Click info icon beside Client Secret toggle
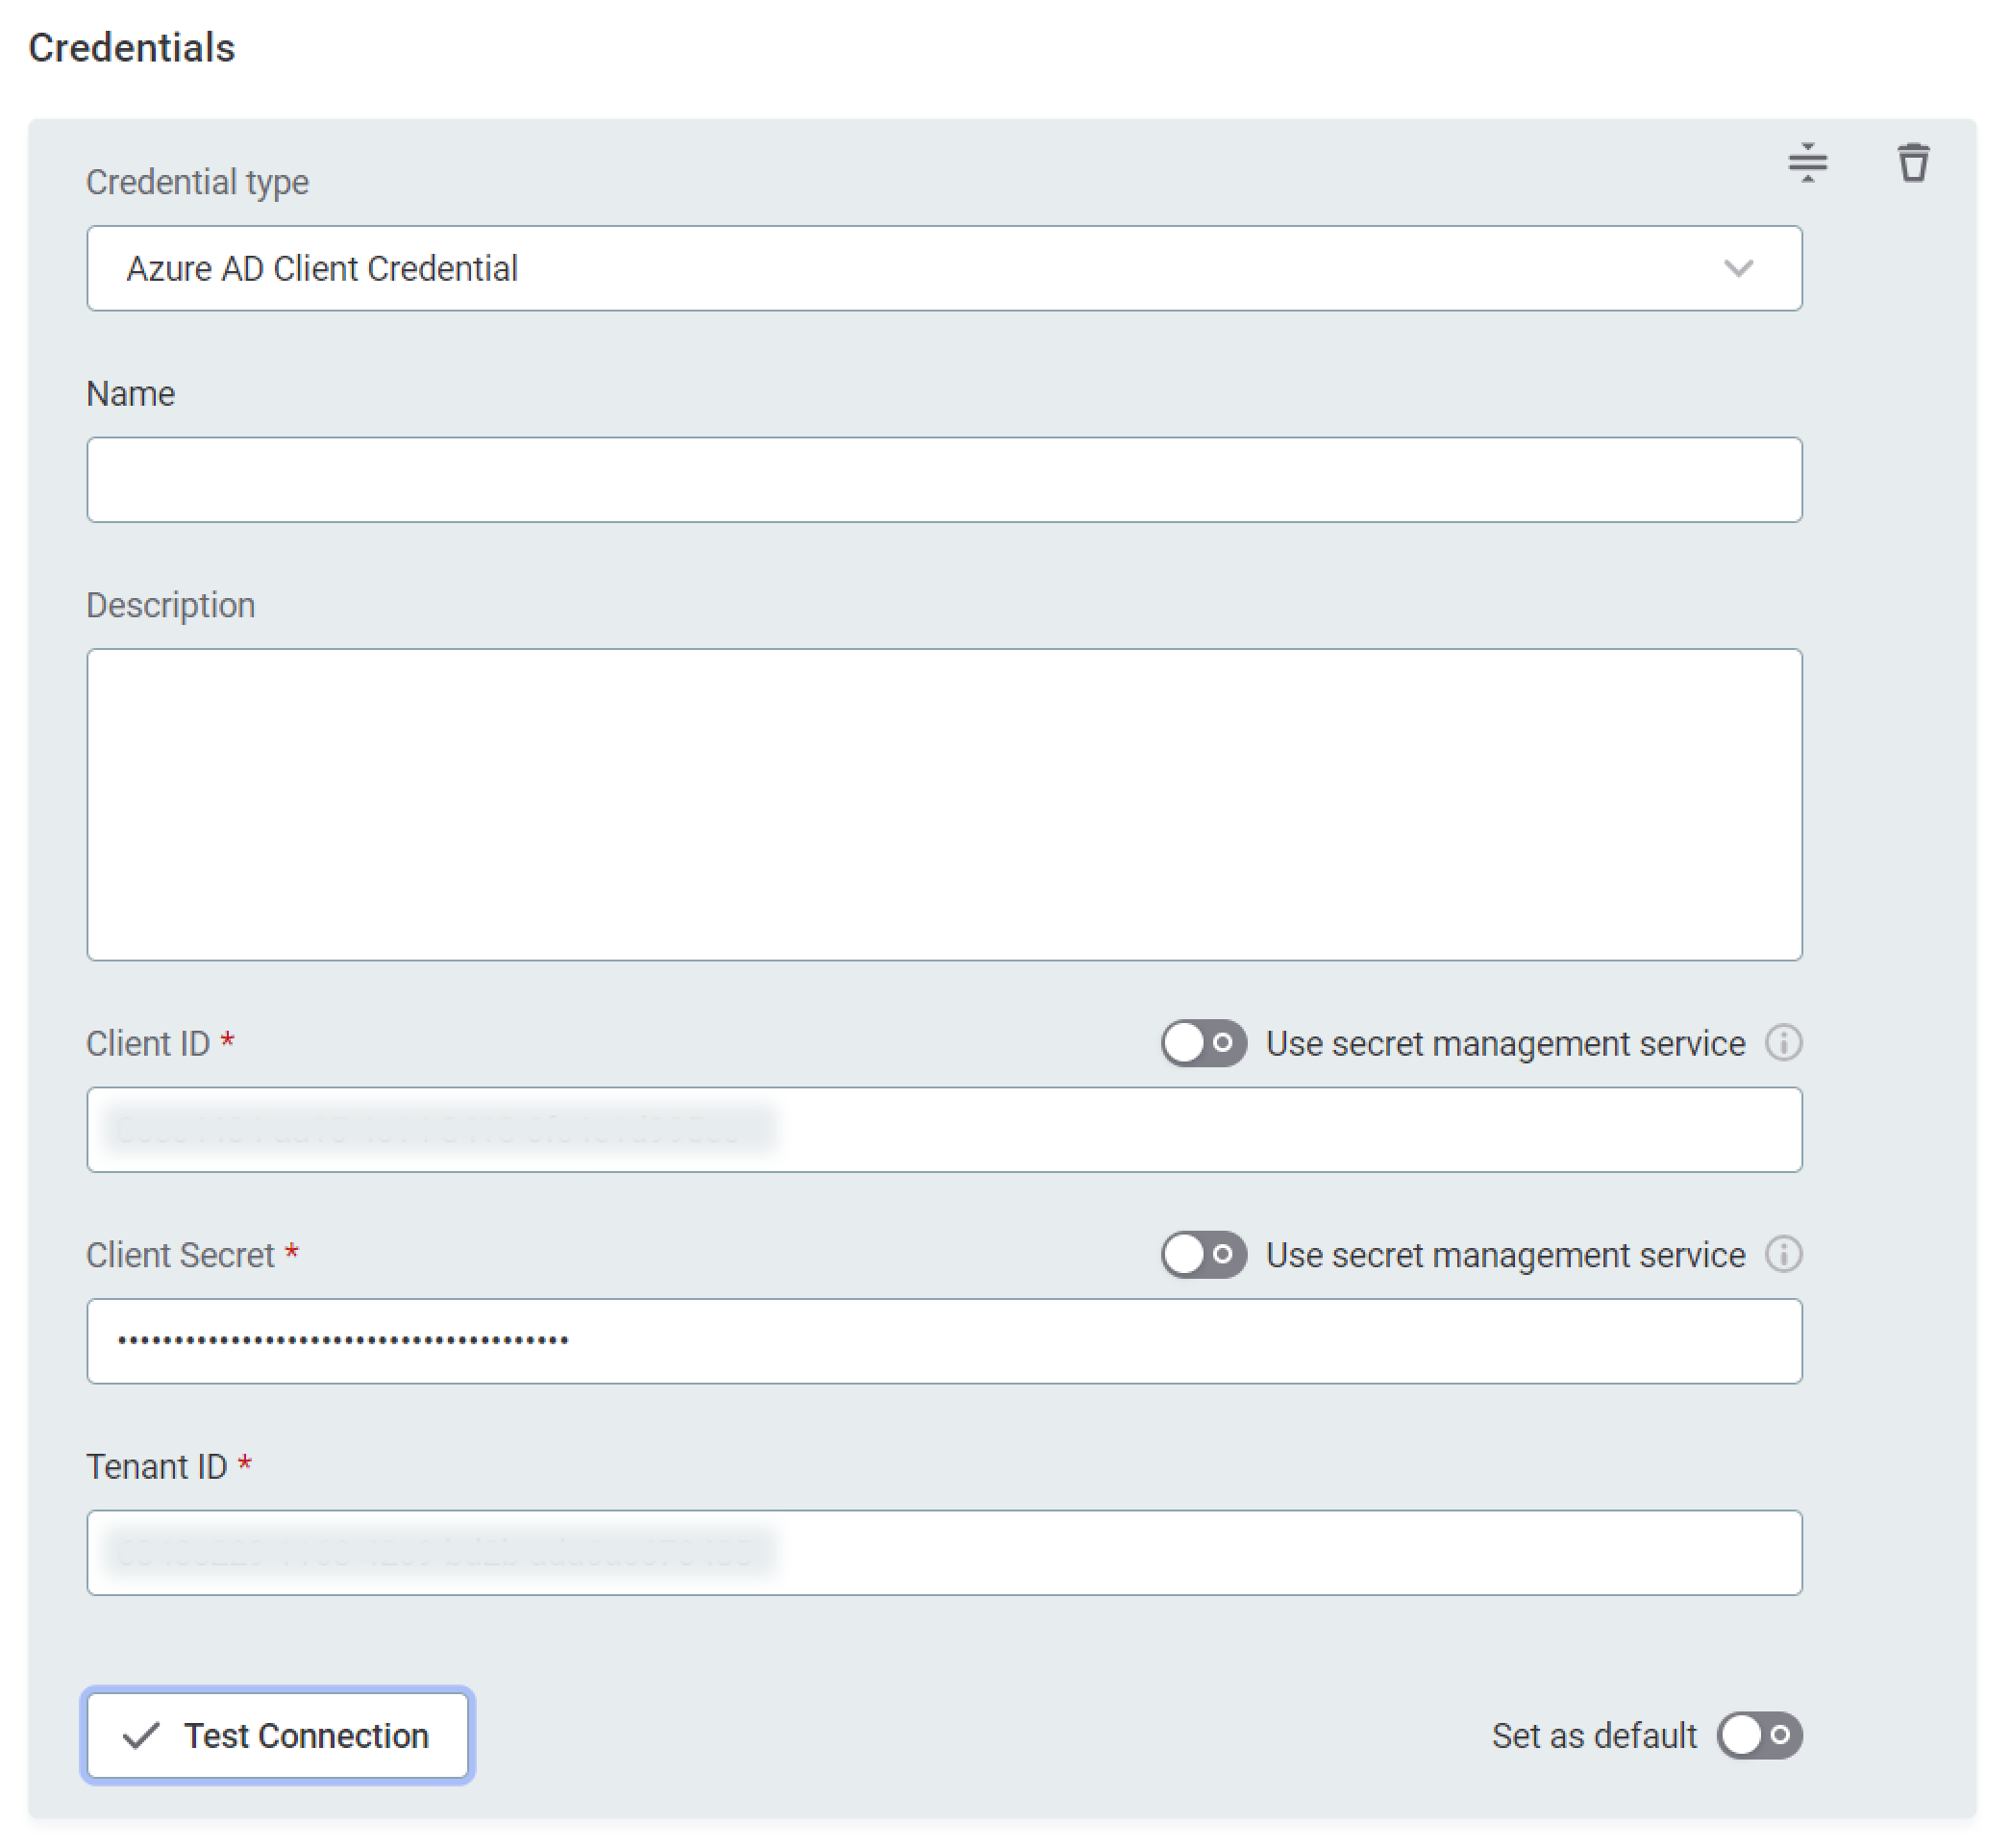Image resolution: width=2011 pixels, height=1848 pixels. point(1783,1254)
